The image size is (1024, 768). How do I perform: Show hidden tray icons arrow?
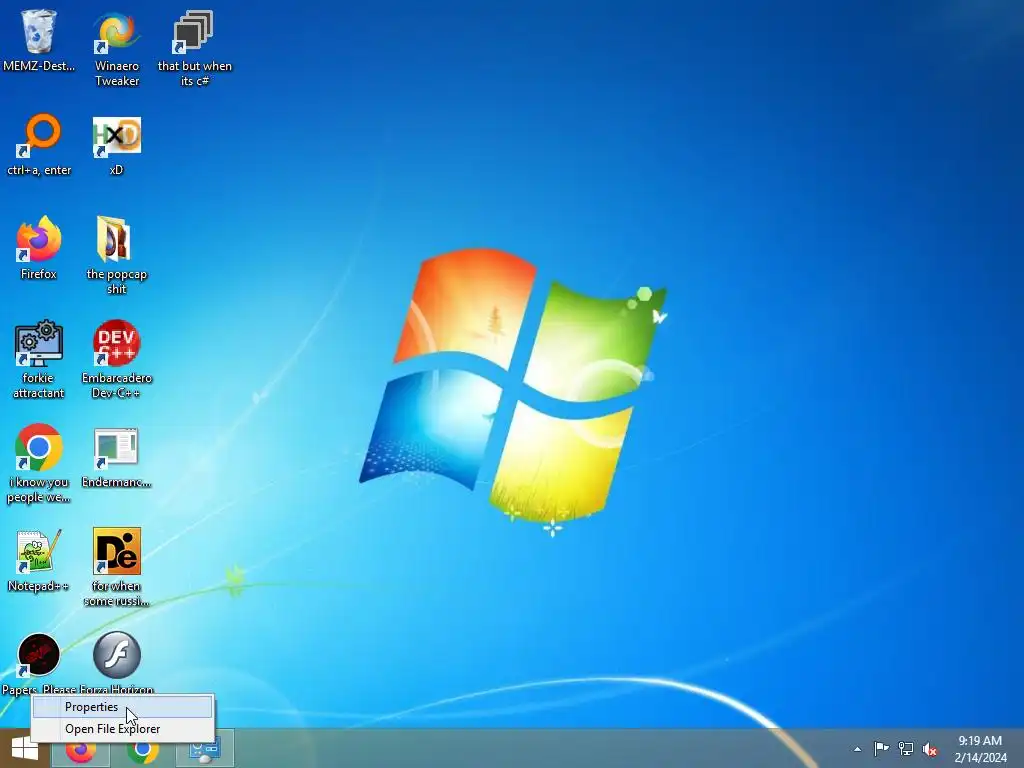857,749
